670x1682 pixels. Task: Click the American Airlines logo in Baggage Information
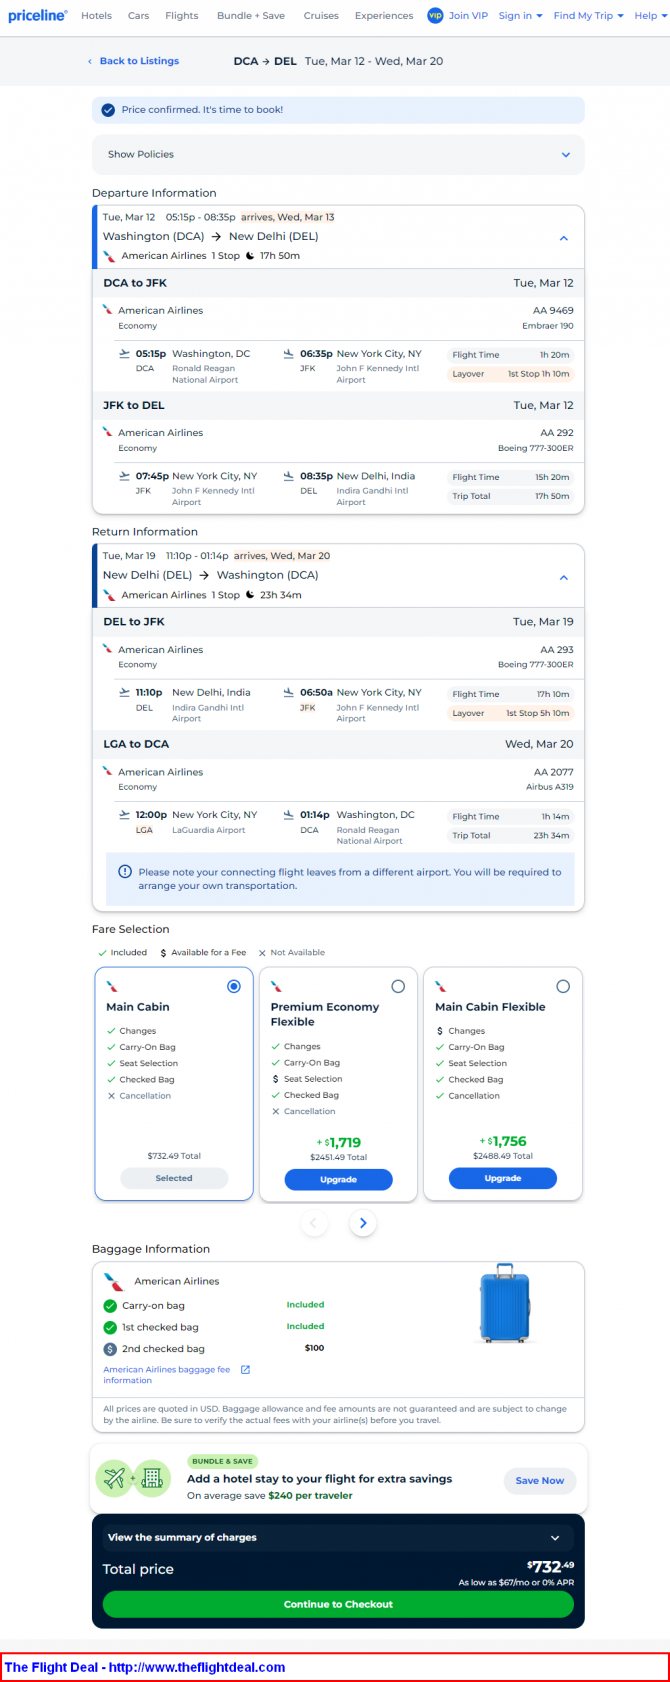pos(114,1281)
